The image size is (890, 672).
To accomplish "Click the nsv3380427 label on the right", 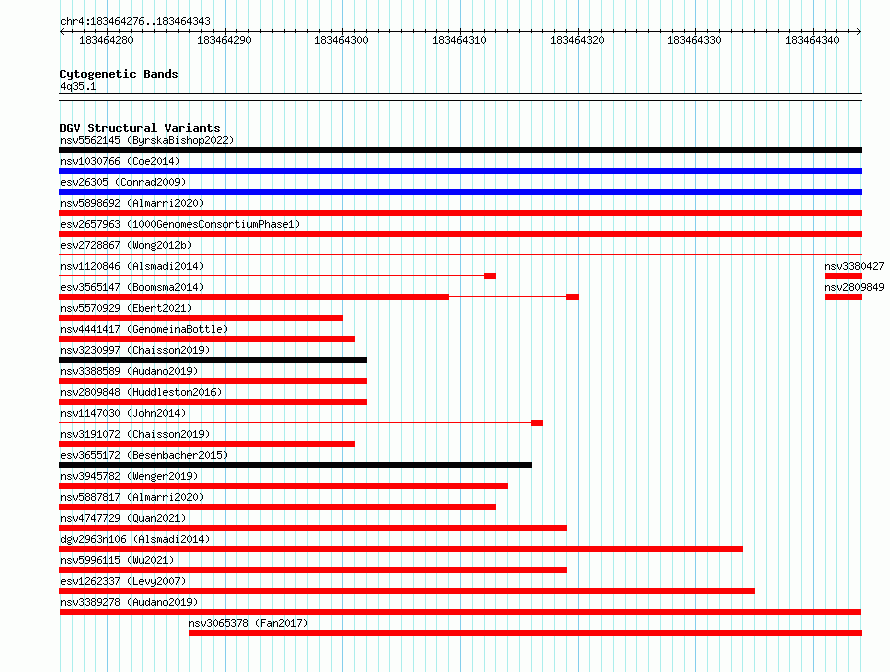I will click(x=854, y=266).
